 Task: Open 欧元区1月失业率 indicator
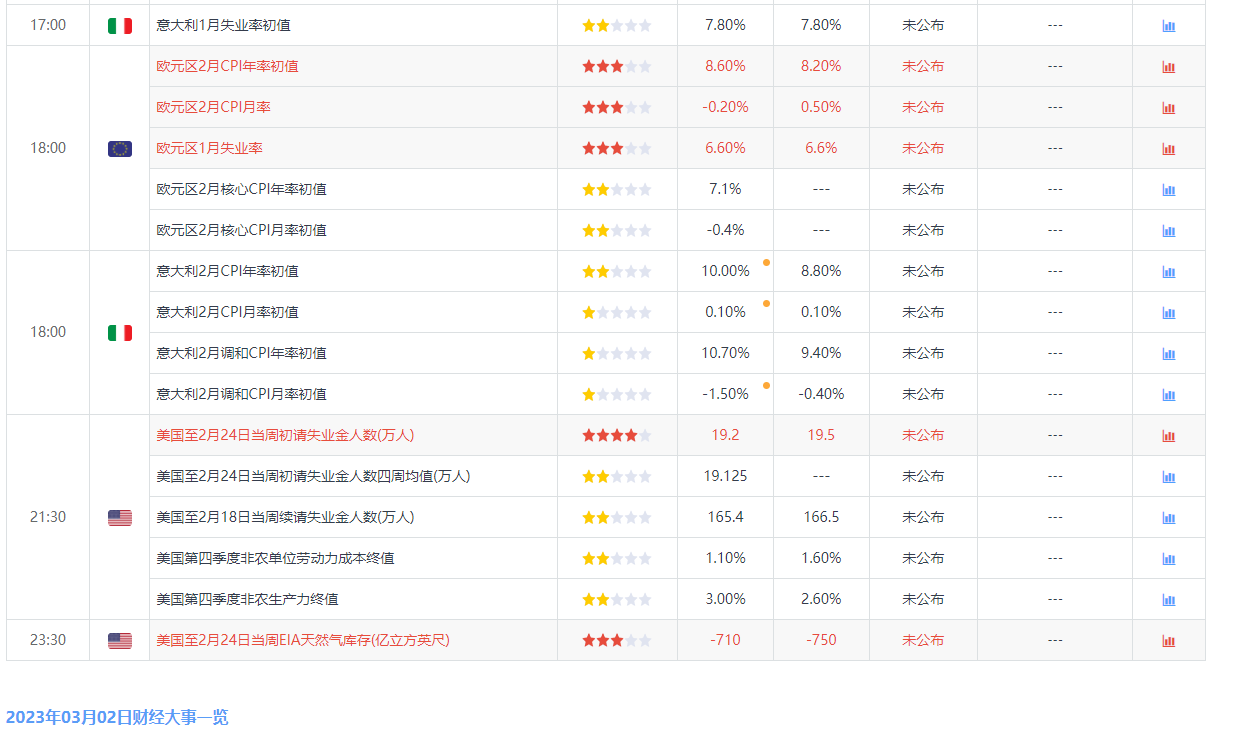(210, 148)
